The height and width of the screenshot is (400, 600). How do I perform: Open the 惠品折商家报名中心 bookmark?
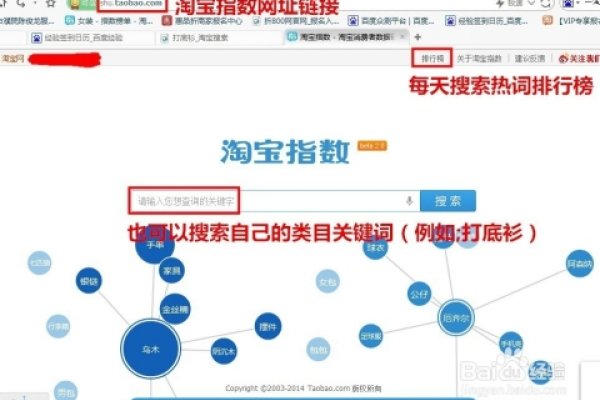tap(202, 21)
